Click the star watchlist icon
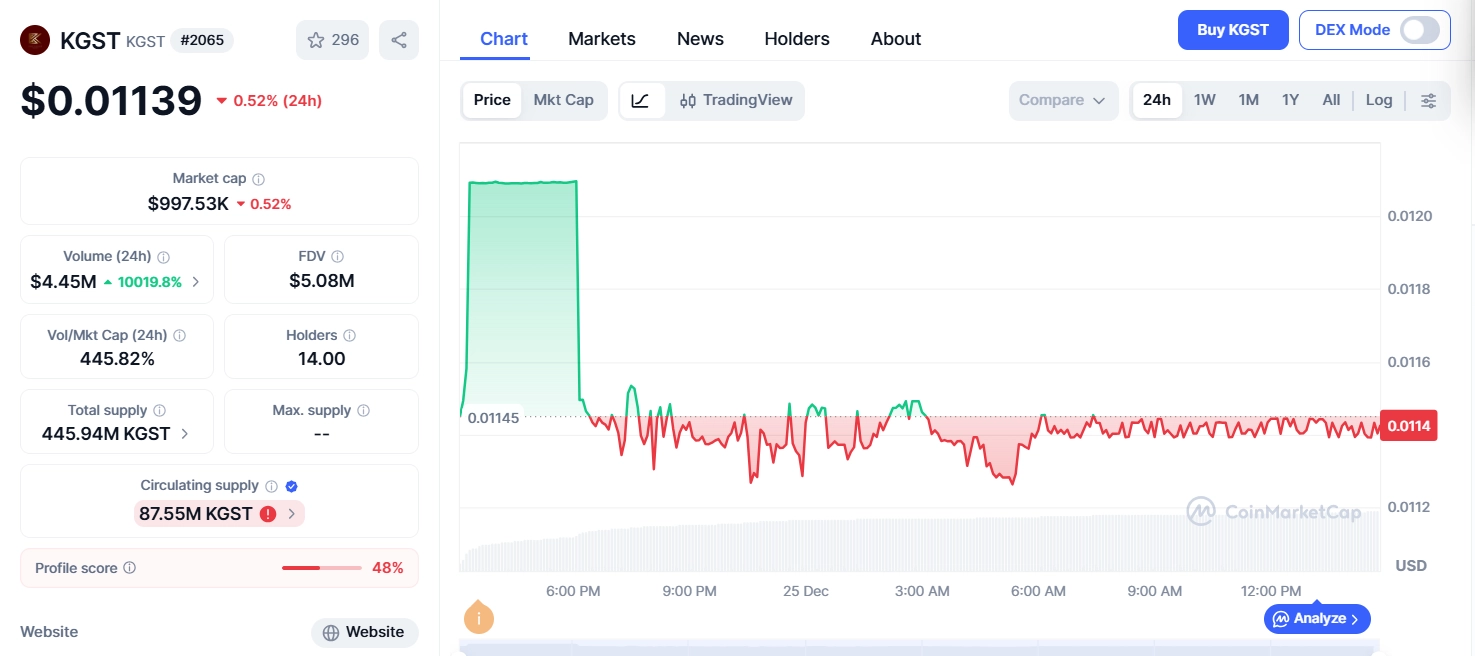The image size is (1475, 656). 316,40
